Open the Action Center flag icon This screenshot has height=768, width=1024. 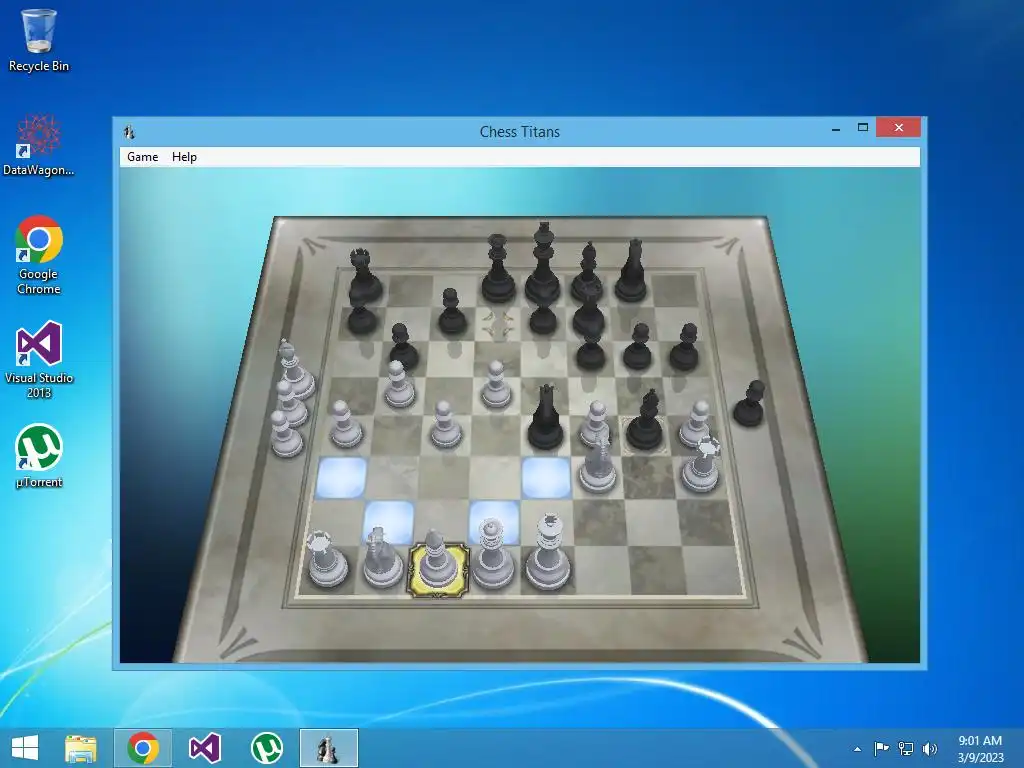(x=881, y=748)
